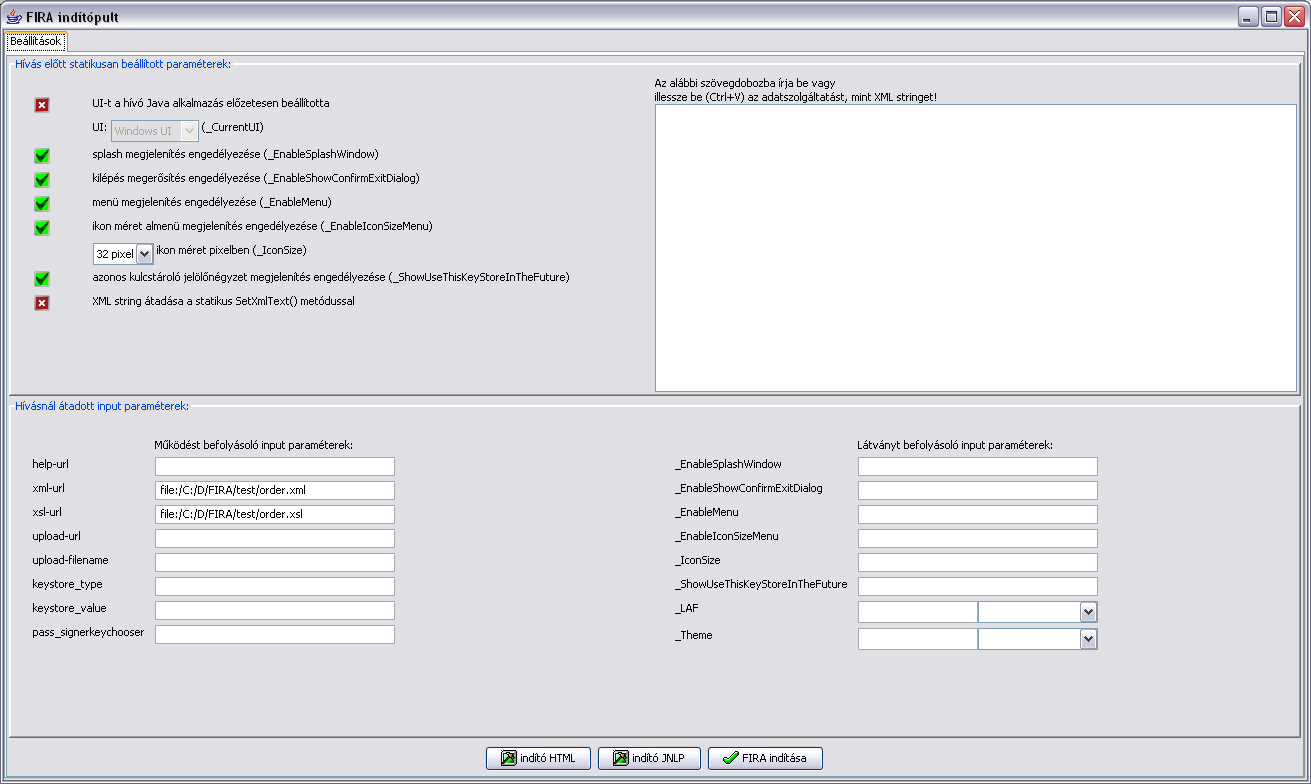The width and height of the screenshot is (1311, 784).
Task: Click the FIRA indítása button
Action: tap(765, 758)
